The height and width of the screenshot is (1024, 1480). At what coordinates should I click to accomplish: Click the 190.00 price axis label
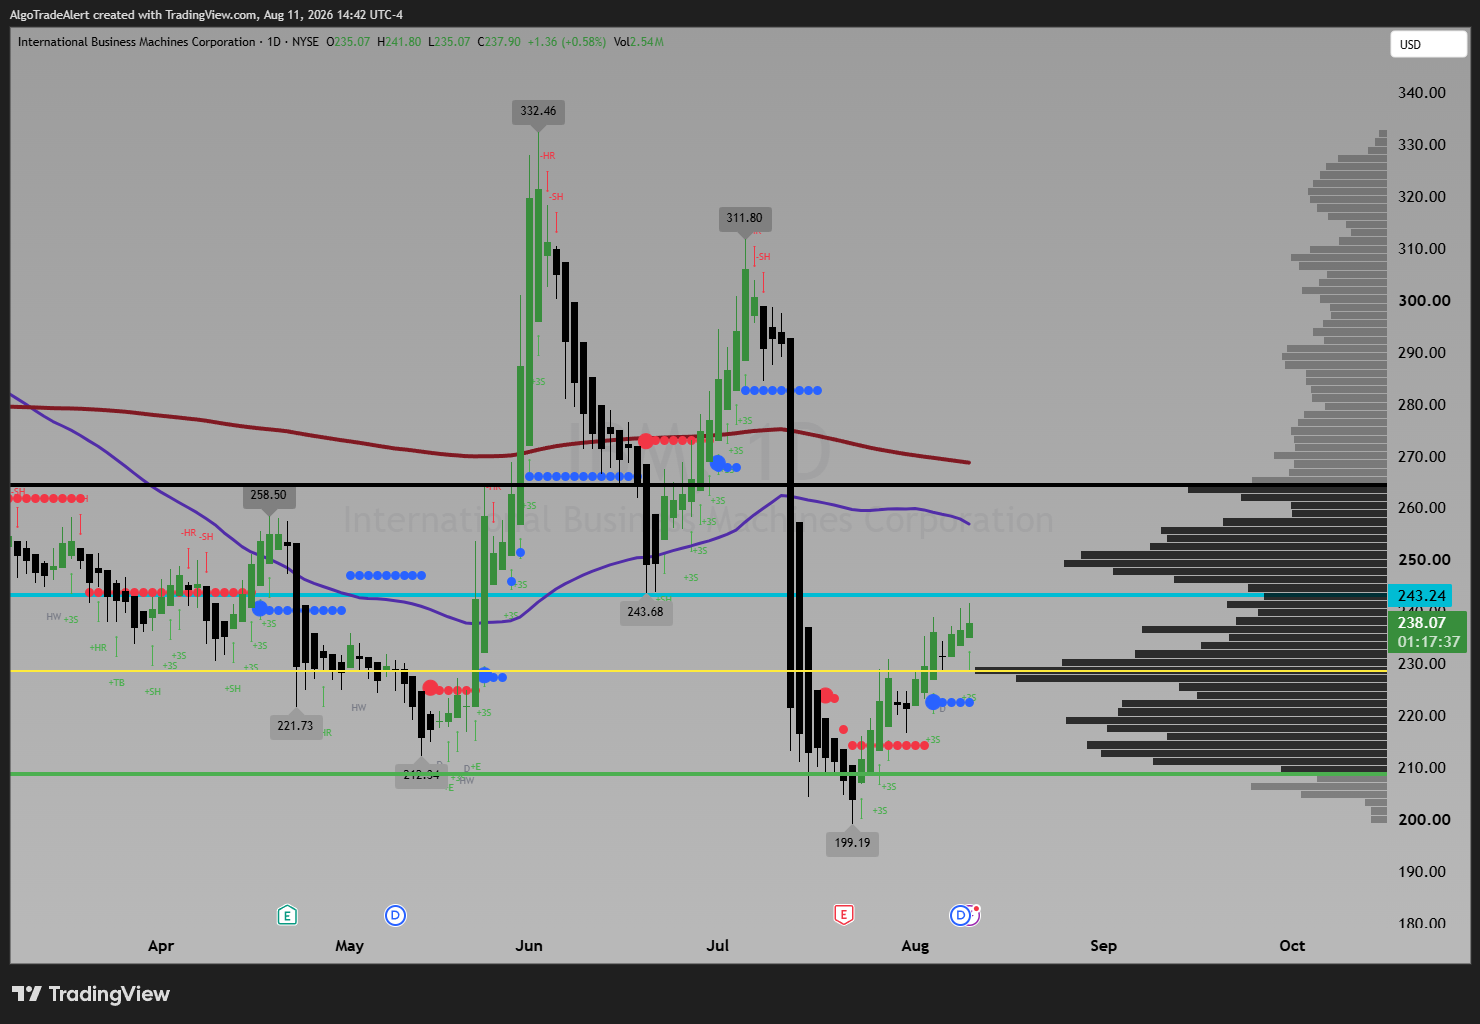pyautogui.click(x=1422, y=872)
